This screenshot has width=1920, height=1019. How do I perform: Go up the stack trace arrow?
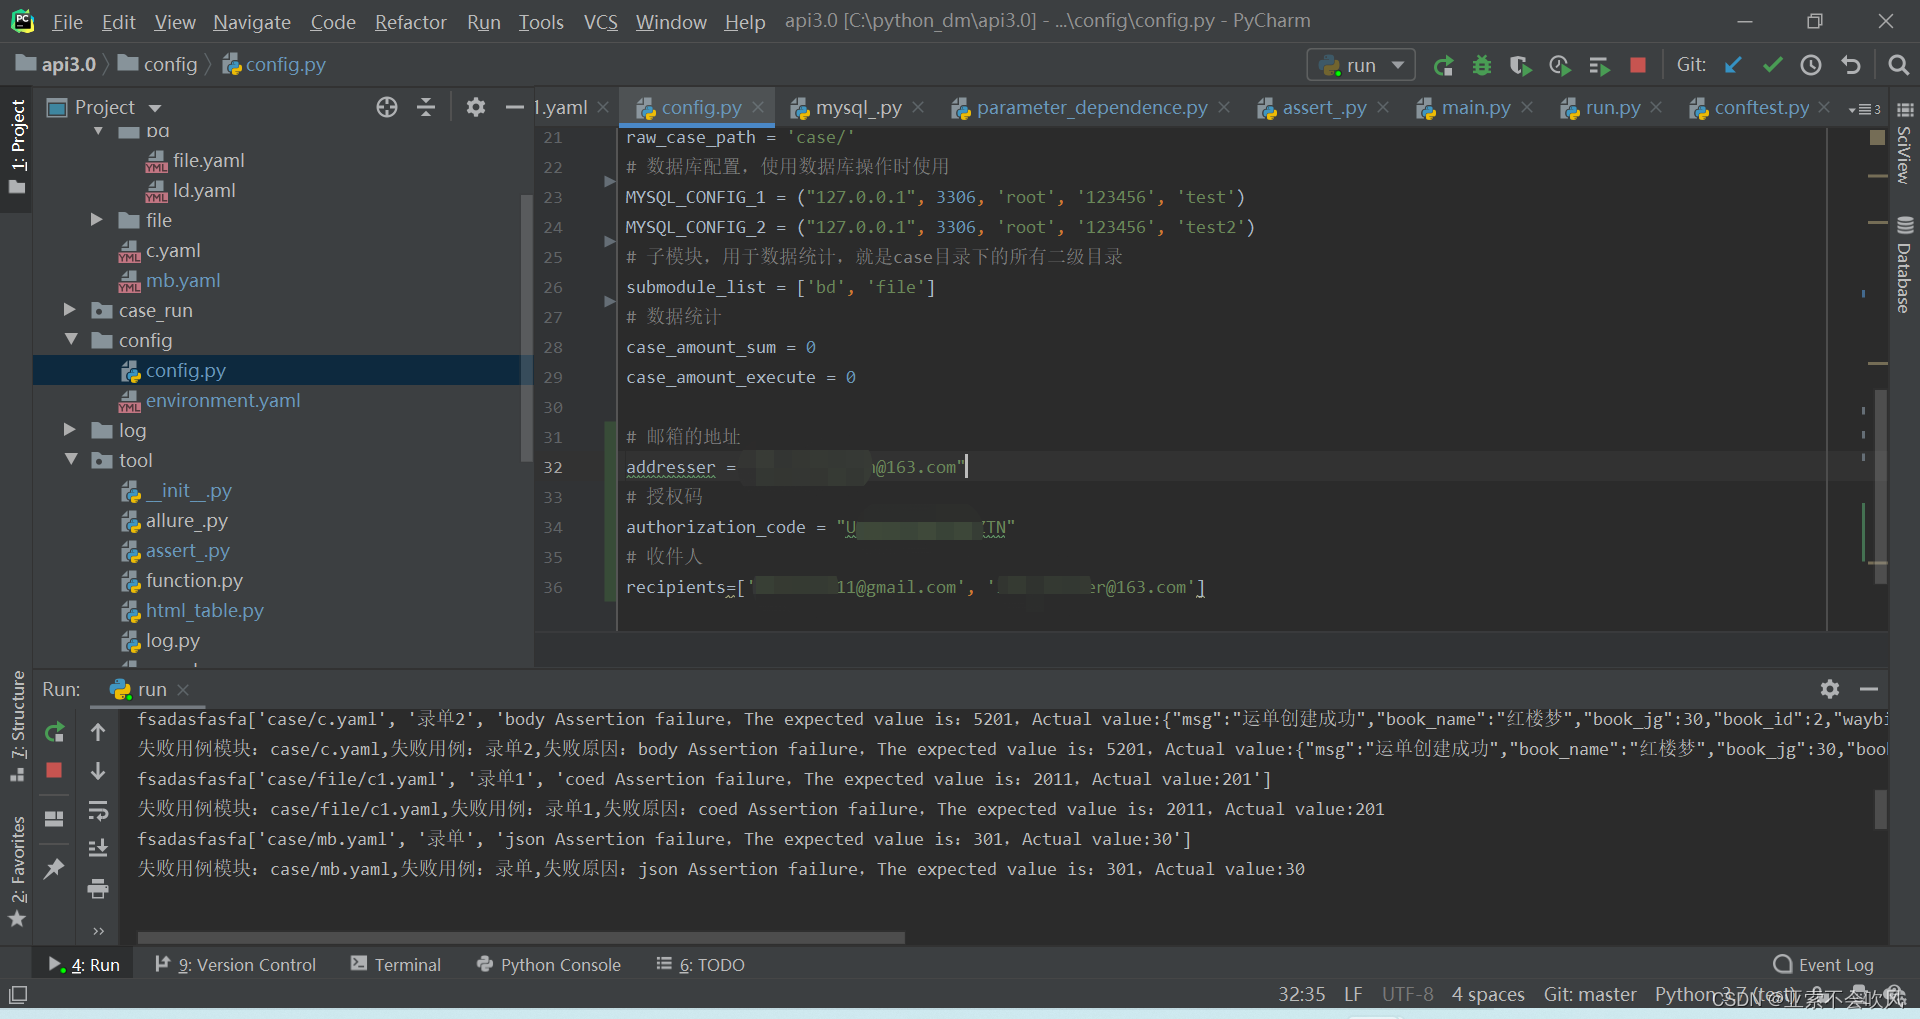coord(98,732)
